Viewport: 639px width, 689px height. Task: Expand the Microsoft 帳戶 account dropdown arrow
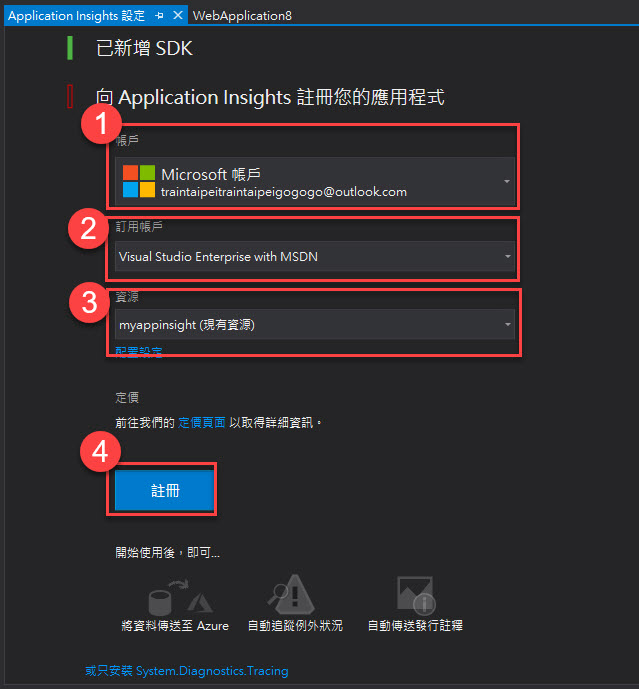(507, 181)
